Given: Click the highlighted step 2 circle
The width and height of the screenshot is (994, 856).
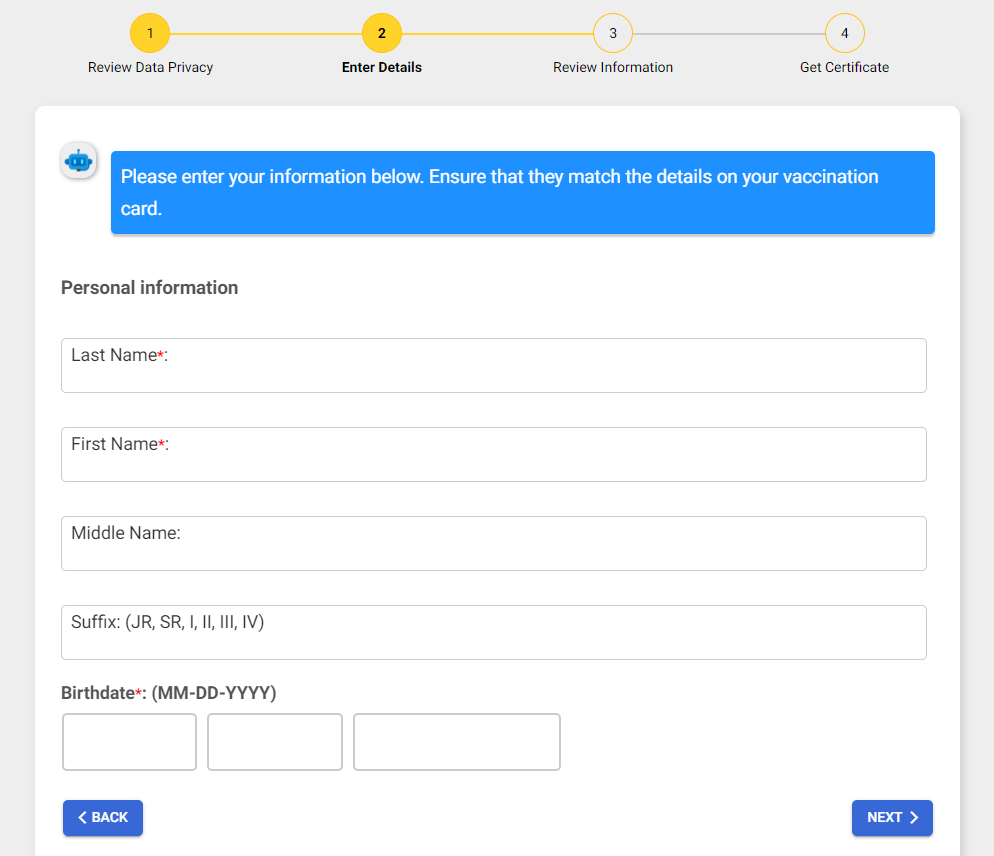Looking at the screenshot, I should click(x=381, y=33).
